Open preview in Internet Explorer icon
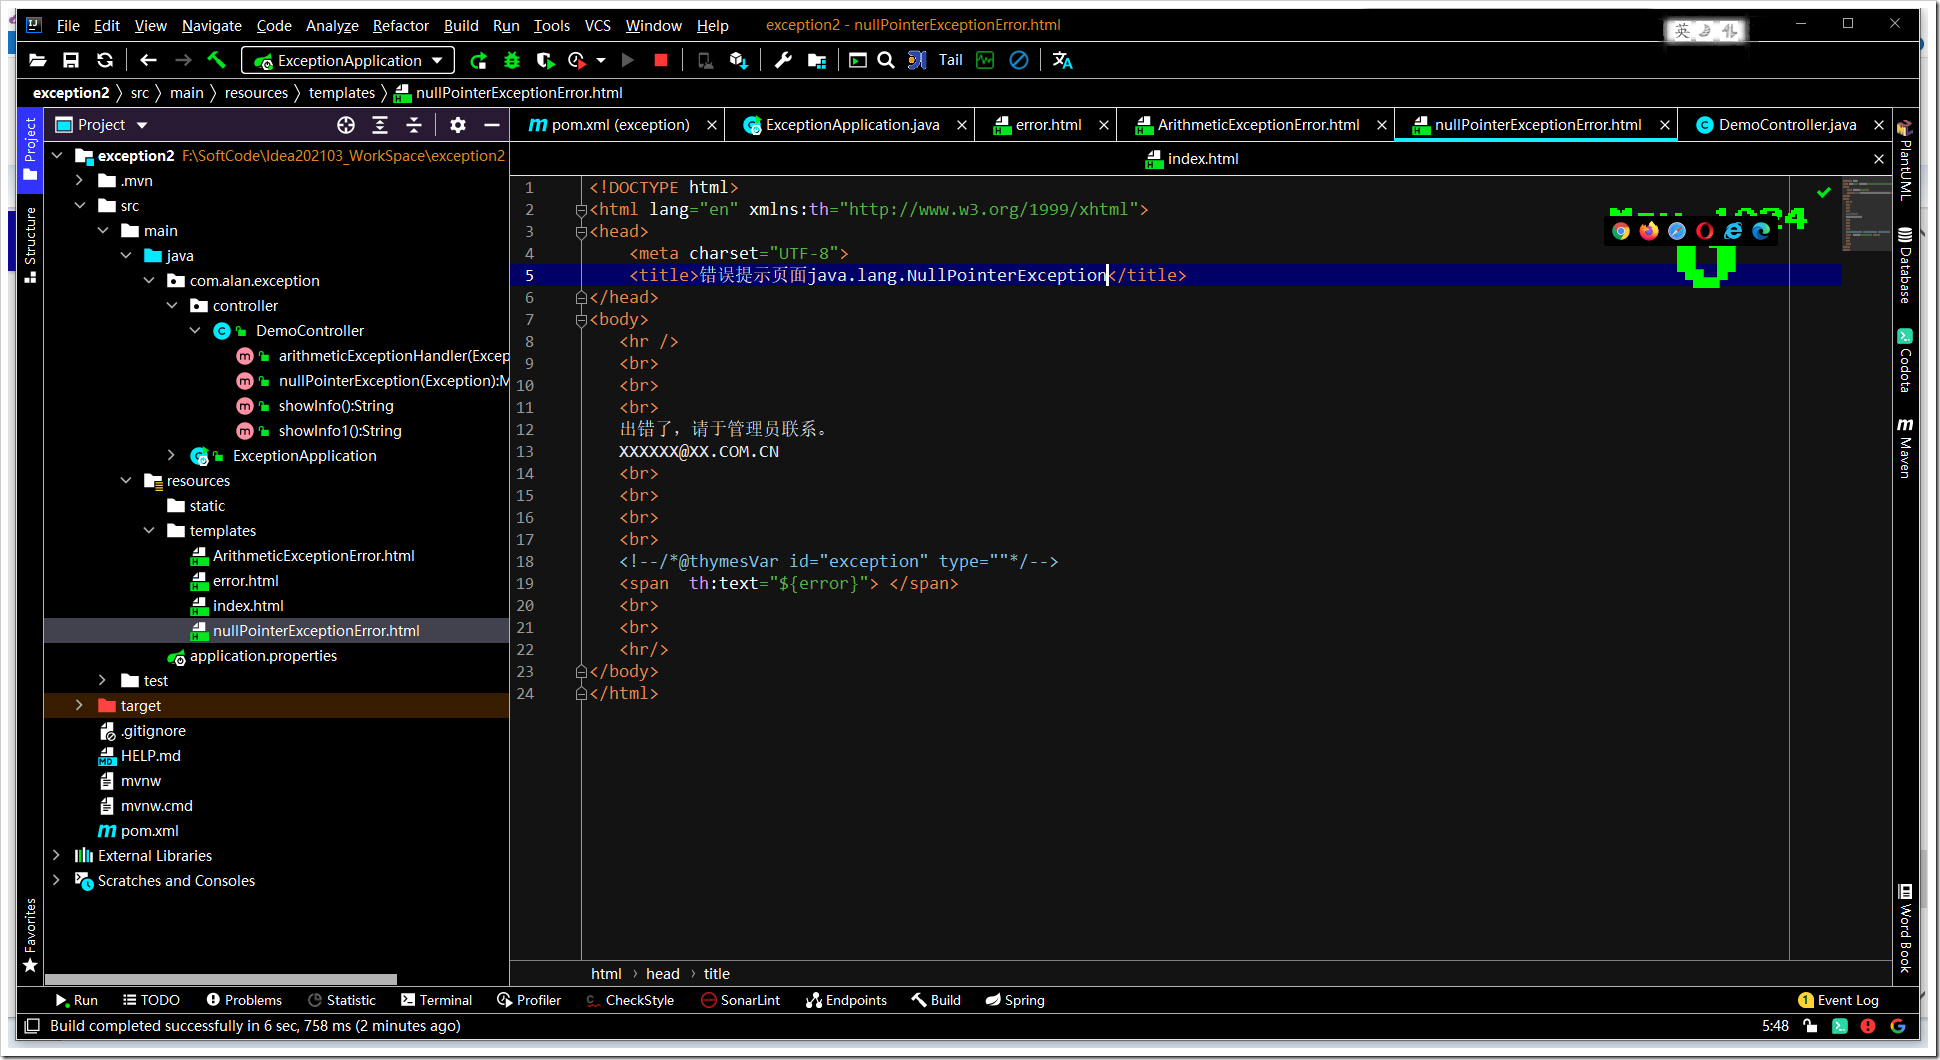1940x1060 pixels. [x=1733, y=231]
